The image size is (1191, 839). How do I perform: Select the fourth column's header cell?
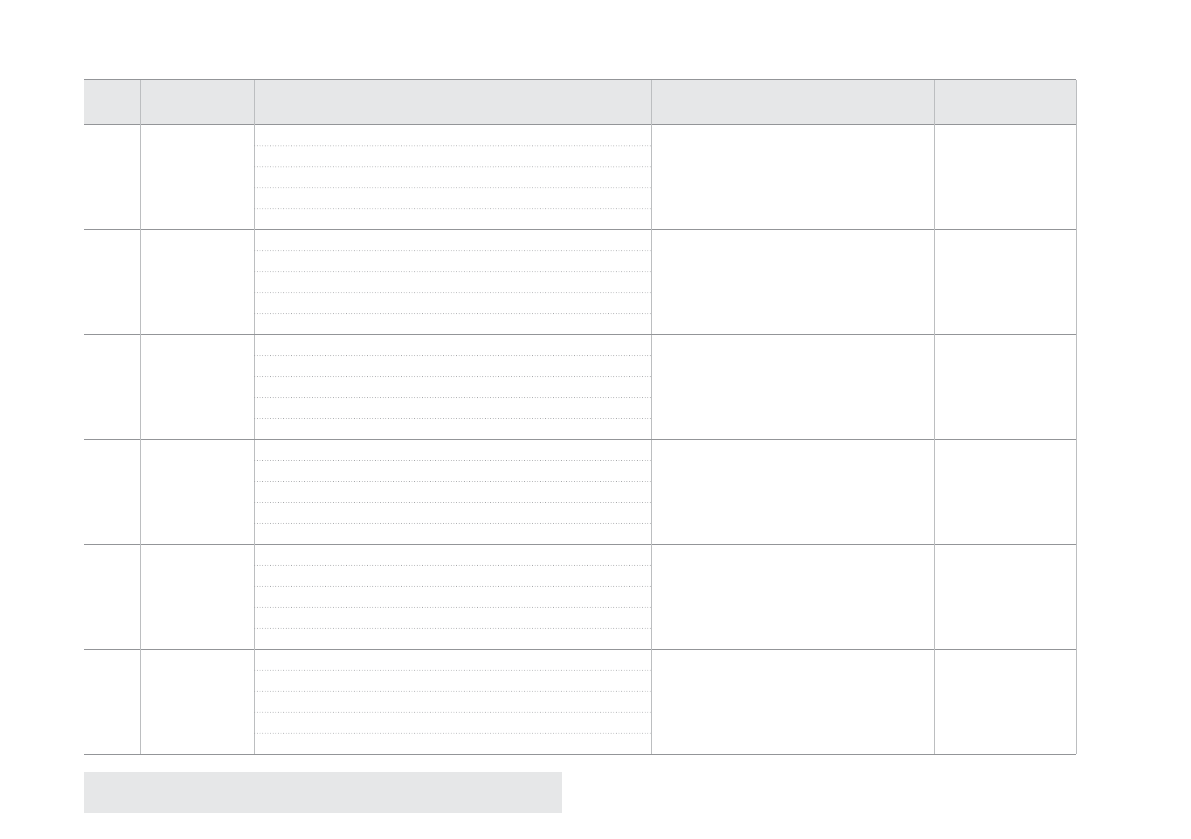[x=793, y=102]
